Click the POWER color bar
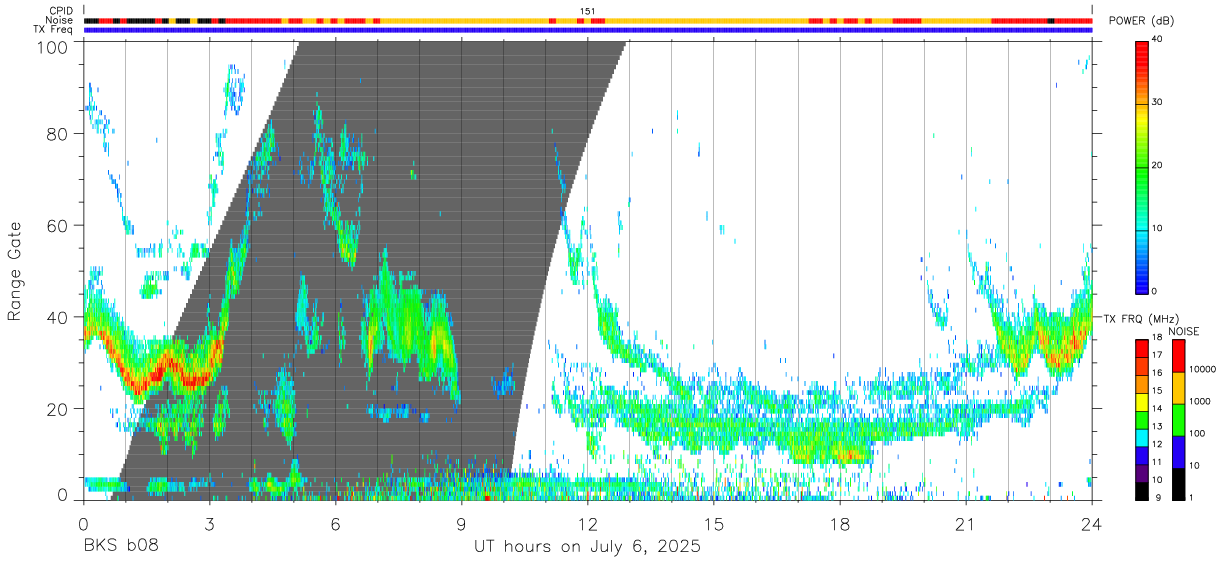Image resolution: width=1228 pixels, height=567 pixels. (1142, 166)
